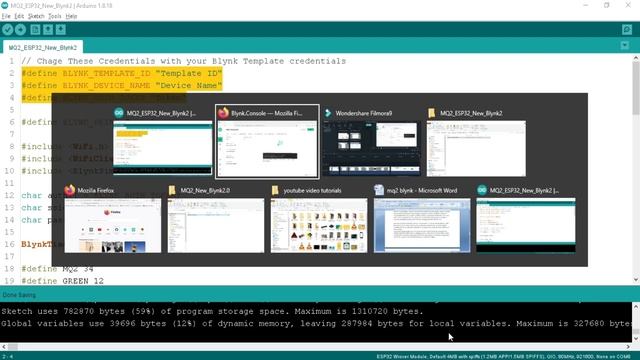The width and height of the screenshot is (640, 360).
Task: Click the Filmora9 icon in task switcher
Action: [328, 113]
